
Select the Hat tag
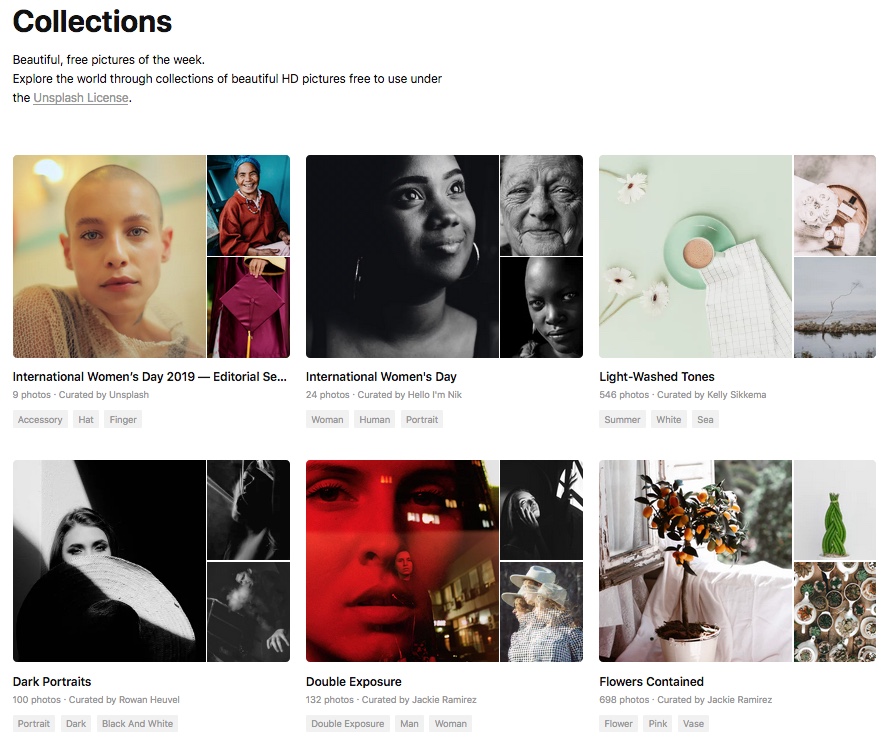(x=86, y=420)
